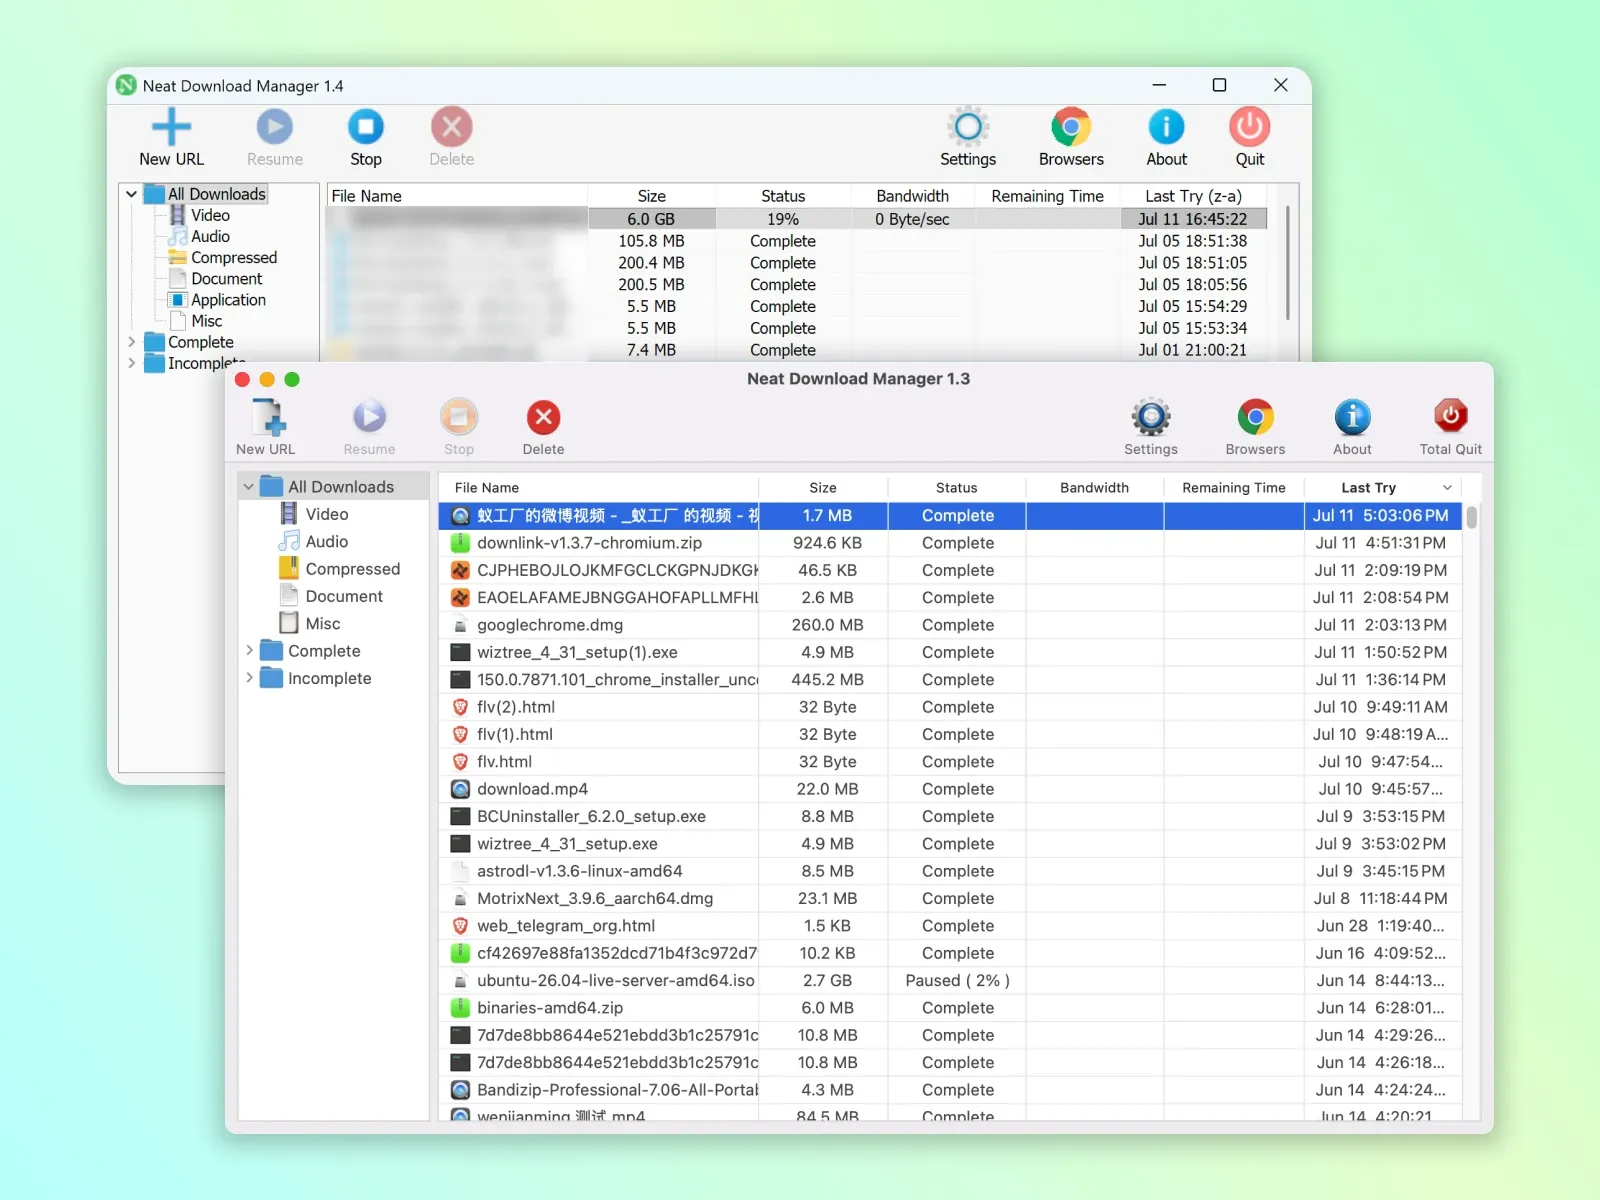Sort by Bandwidth column in 1.4 window

coord(912,196)
